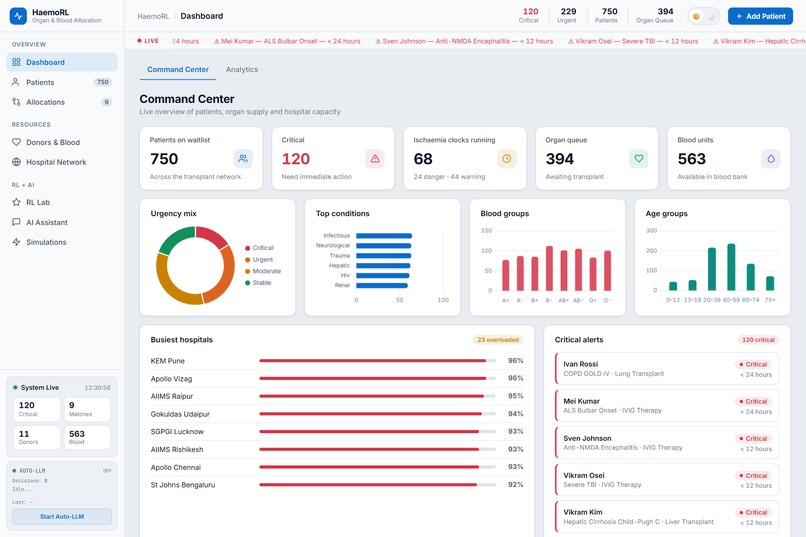Open Vikram Osei critical alert card

coord(667,479)
